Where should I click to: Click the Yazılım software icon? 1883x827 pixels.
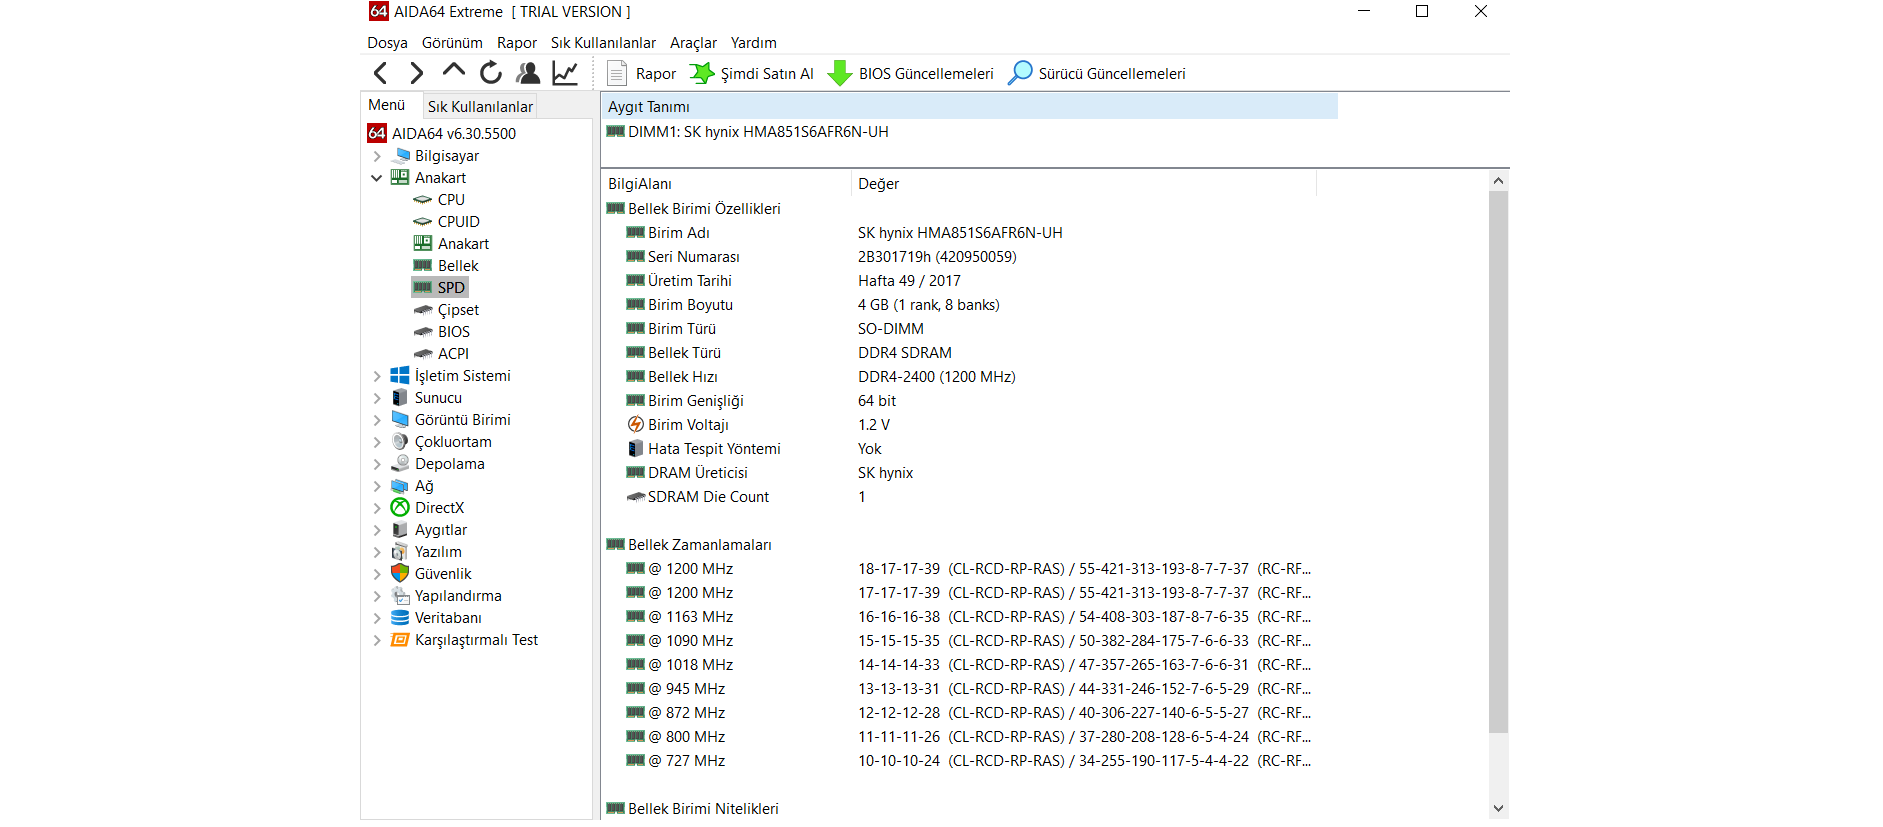click(x=400, y=551)
